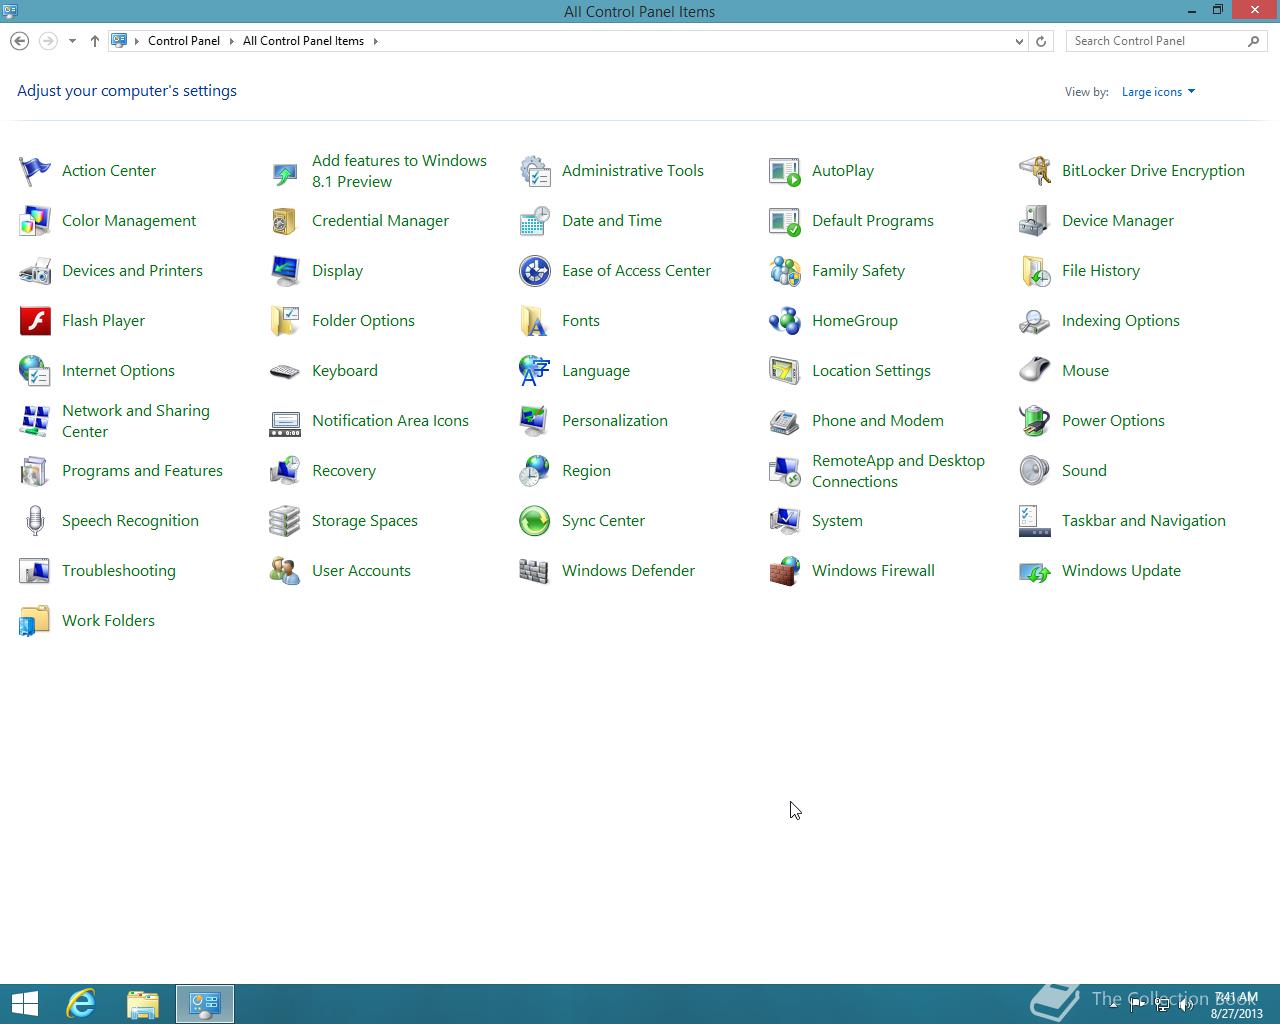Image resolution: width=1280 pixels, height=1024 pixels.
Task: Open the Notification Area Icons link
Action: click(x=390, y=421)
